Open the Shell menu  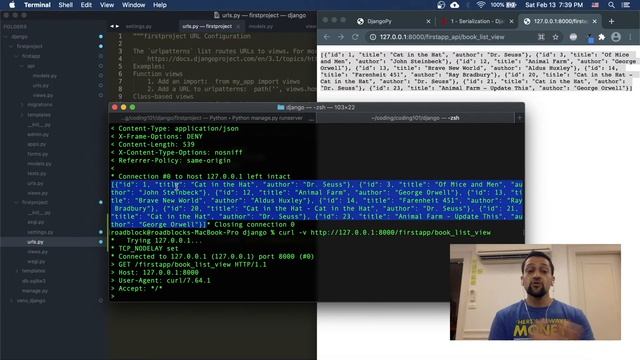[65, 5]
